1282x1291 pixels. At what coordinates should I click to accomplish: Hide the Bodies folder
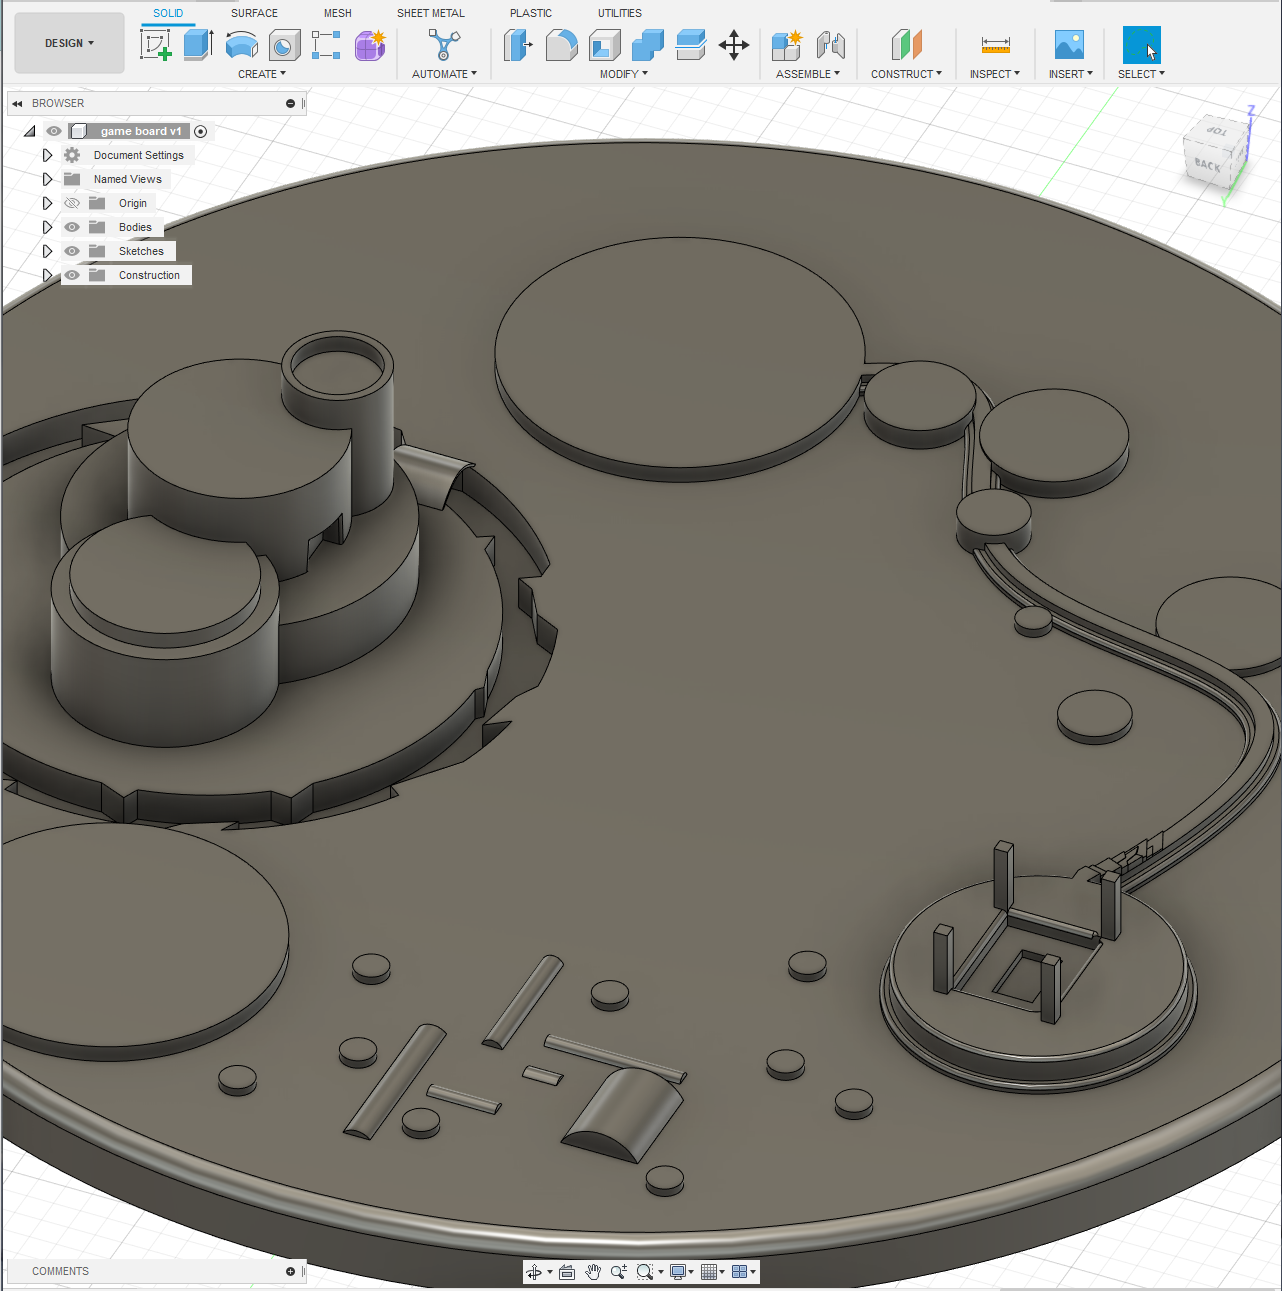pos(71,227)
